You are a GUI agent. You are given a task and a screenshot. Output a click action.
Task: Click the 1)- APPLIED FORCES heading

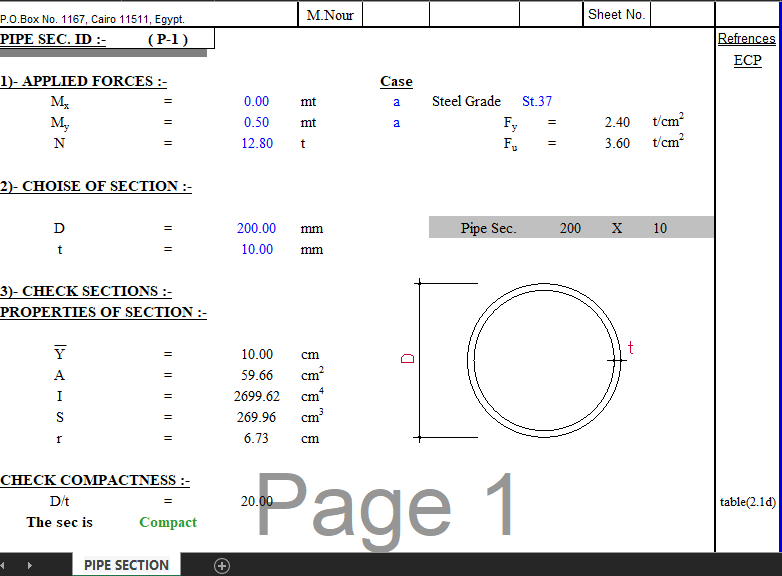(x=83, y=81)
